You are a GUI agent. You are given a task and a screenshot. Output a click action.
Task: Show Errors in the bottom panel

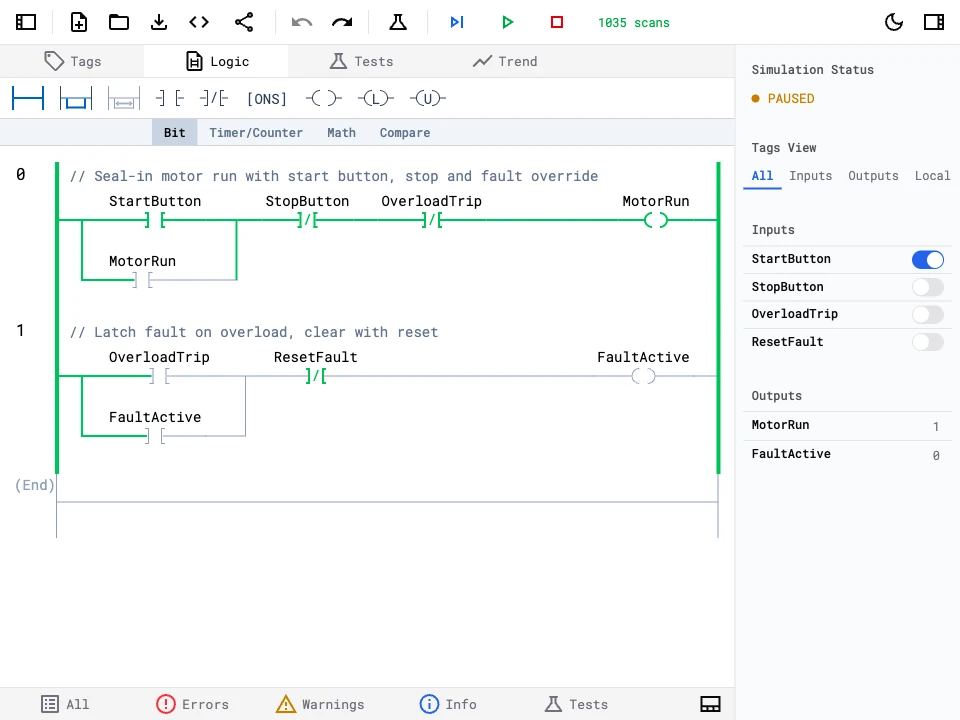tap(193, 704)
